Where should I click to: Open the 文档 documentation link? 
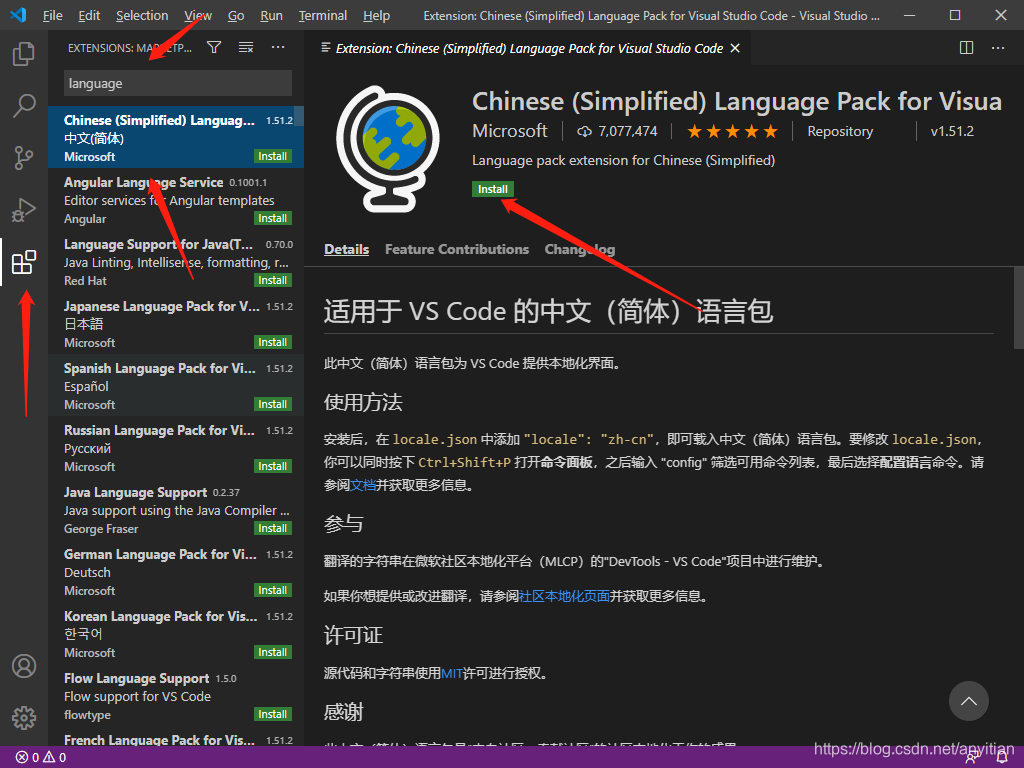point(363,485)
